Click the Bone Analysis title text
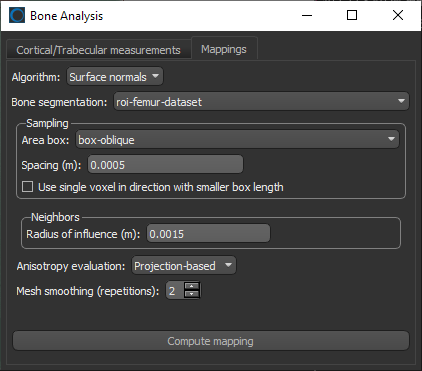 [x=67, y=16]
